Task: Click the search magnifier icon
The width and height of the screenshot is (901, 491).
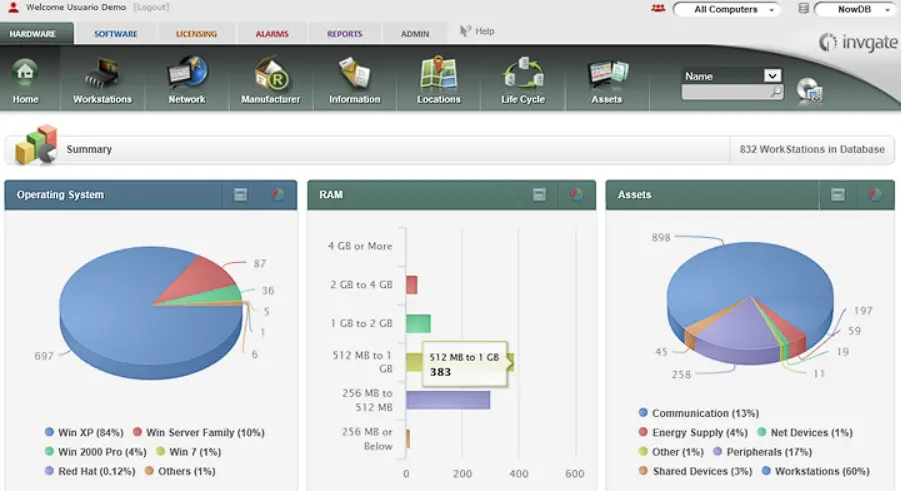Action: pos(775,92)
